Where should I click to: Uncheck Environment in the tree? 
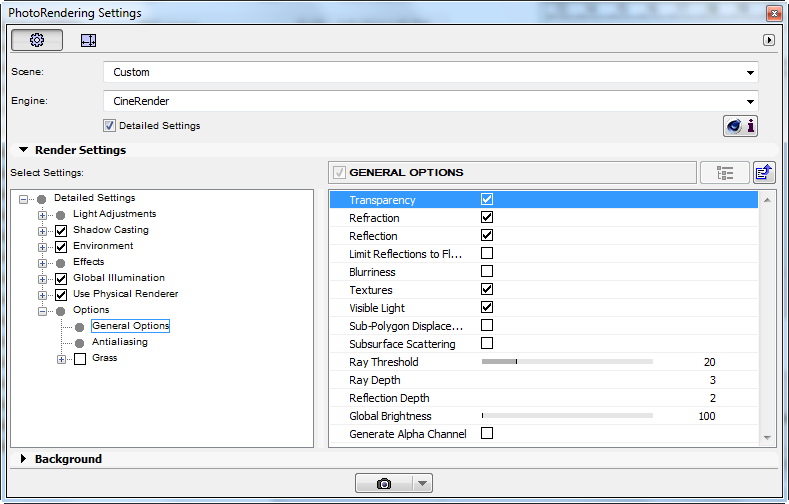point(61,247)
